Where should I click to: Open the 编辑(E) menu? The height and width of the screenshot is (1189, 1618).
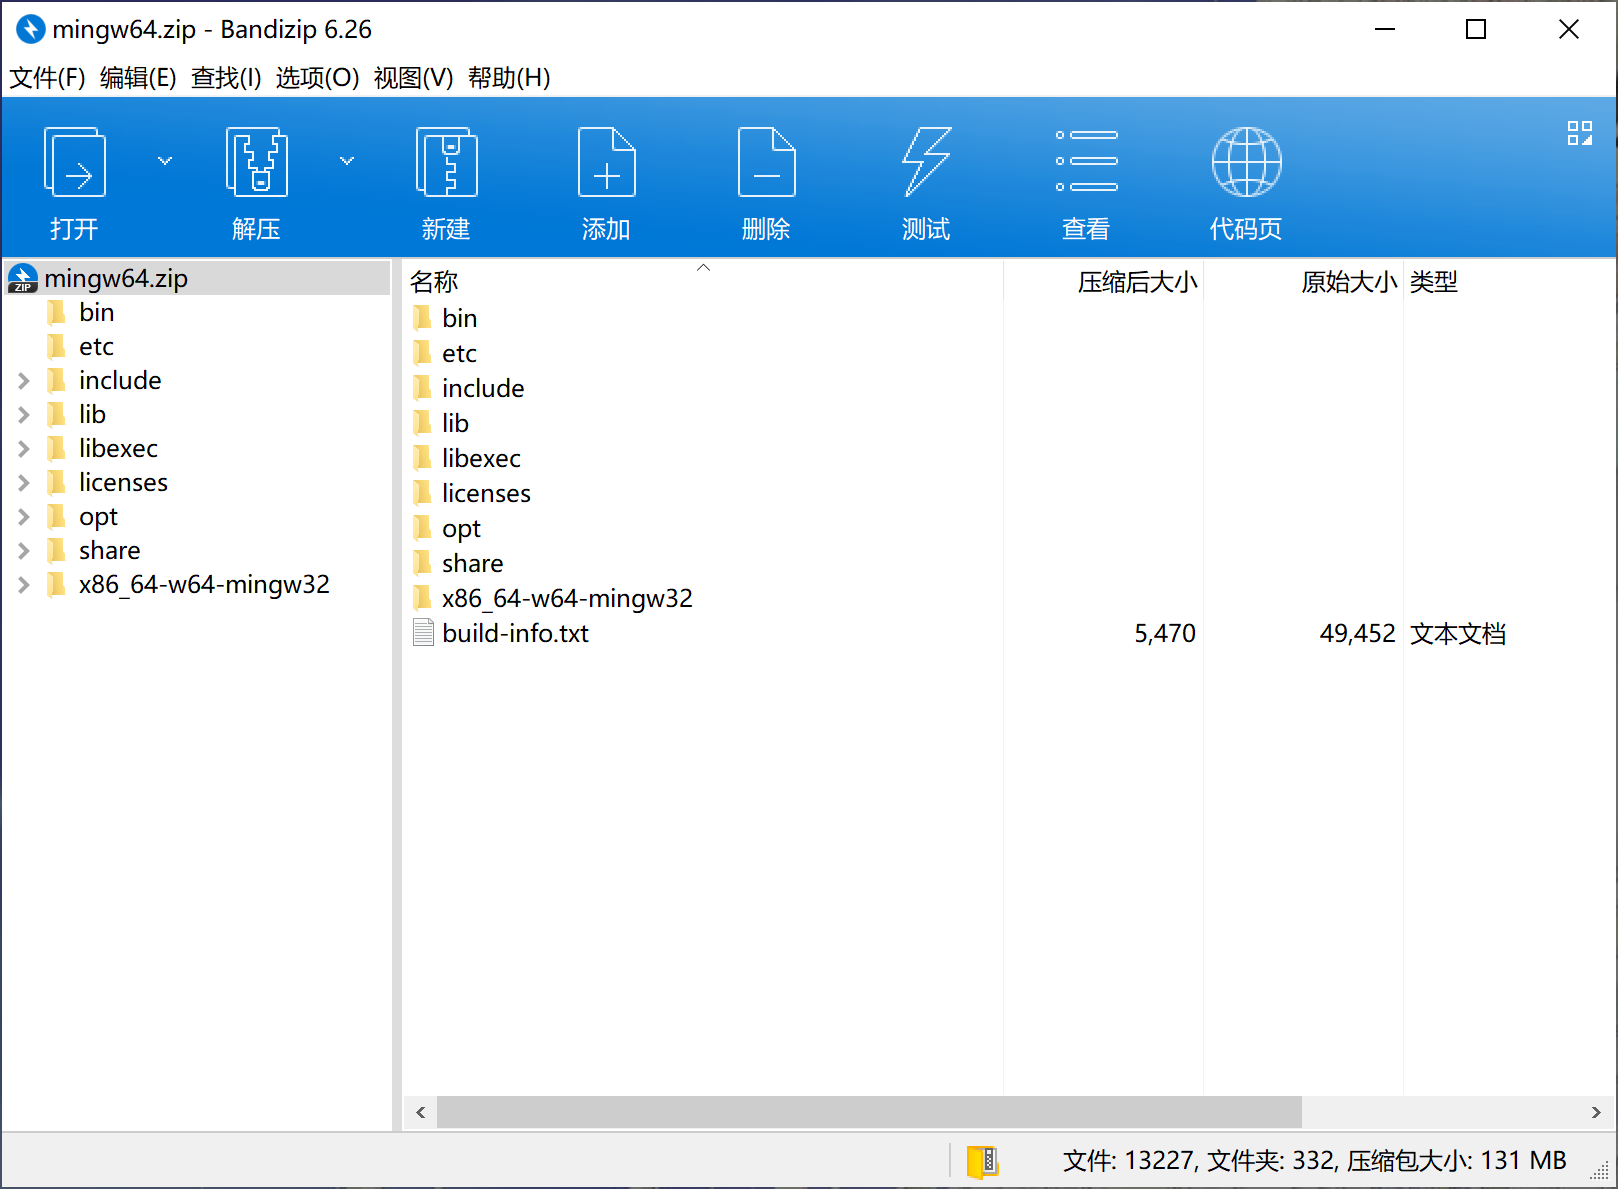pos(138,78)
